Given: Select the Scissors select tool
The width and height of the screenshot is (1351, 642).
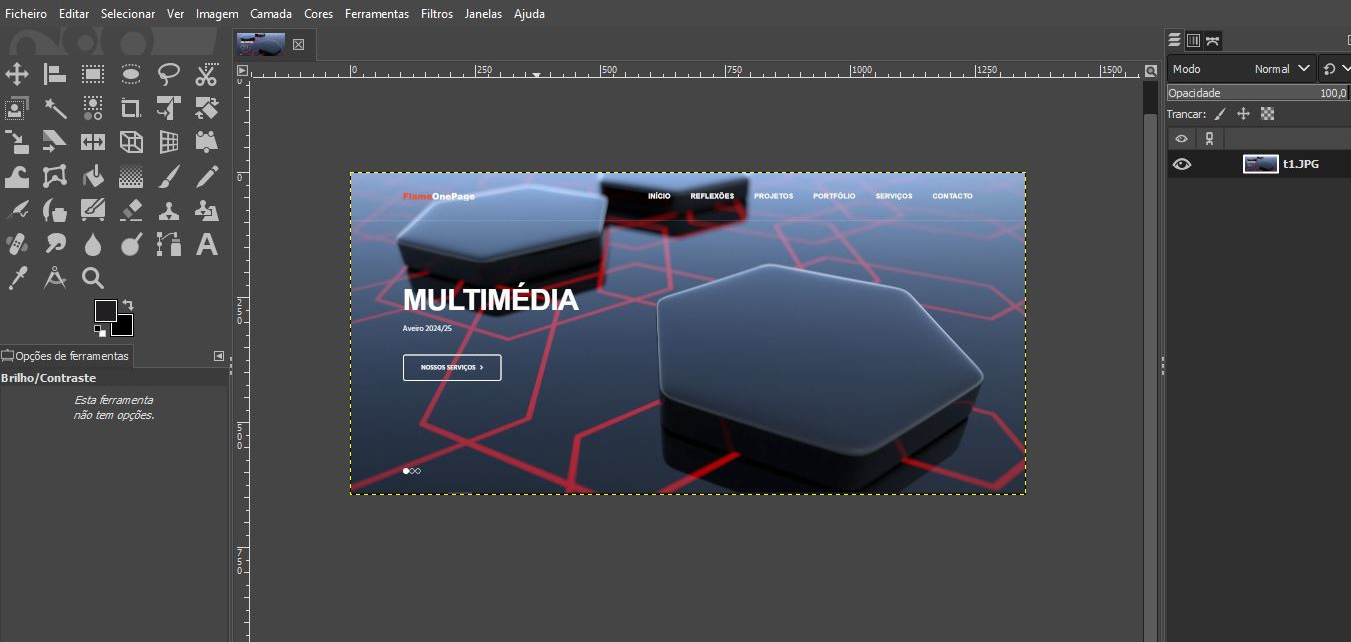Looking at the screenshot, I should coord(207,74).
